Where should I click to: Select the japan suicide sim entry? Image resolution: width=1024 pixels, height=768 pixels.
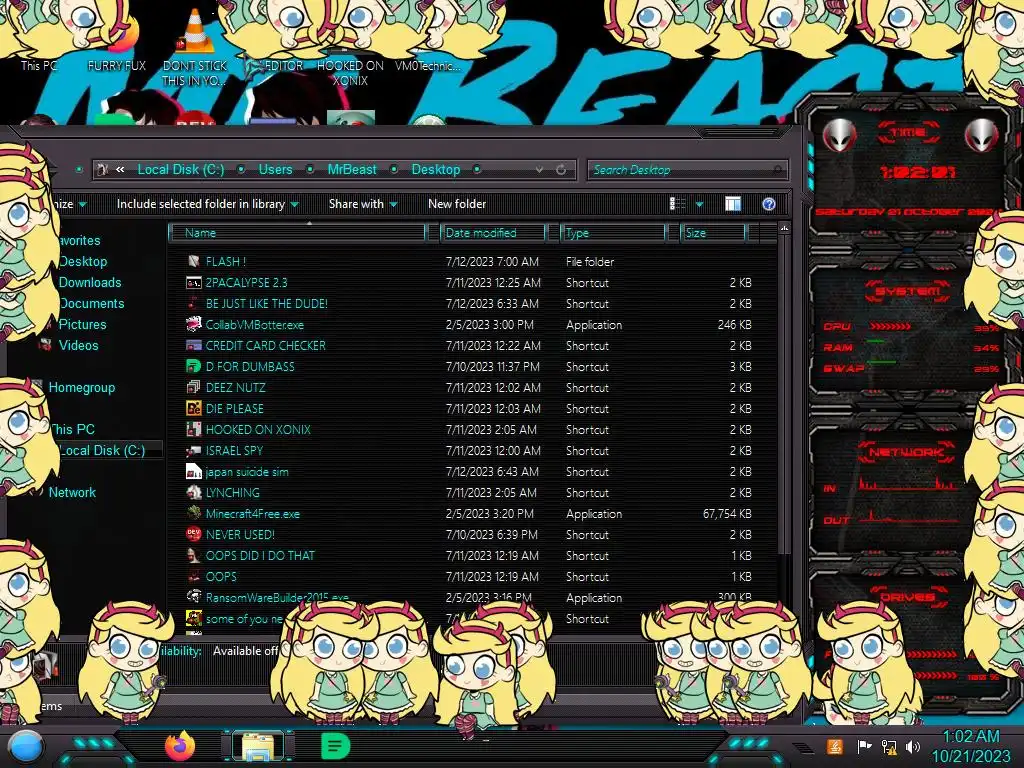(247, 472)
